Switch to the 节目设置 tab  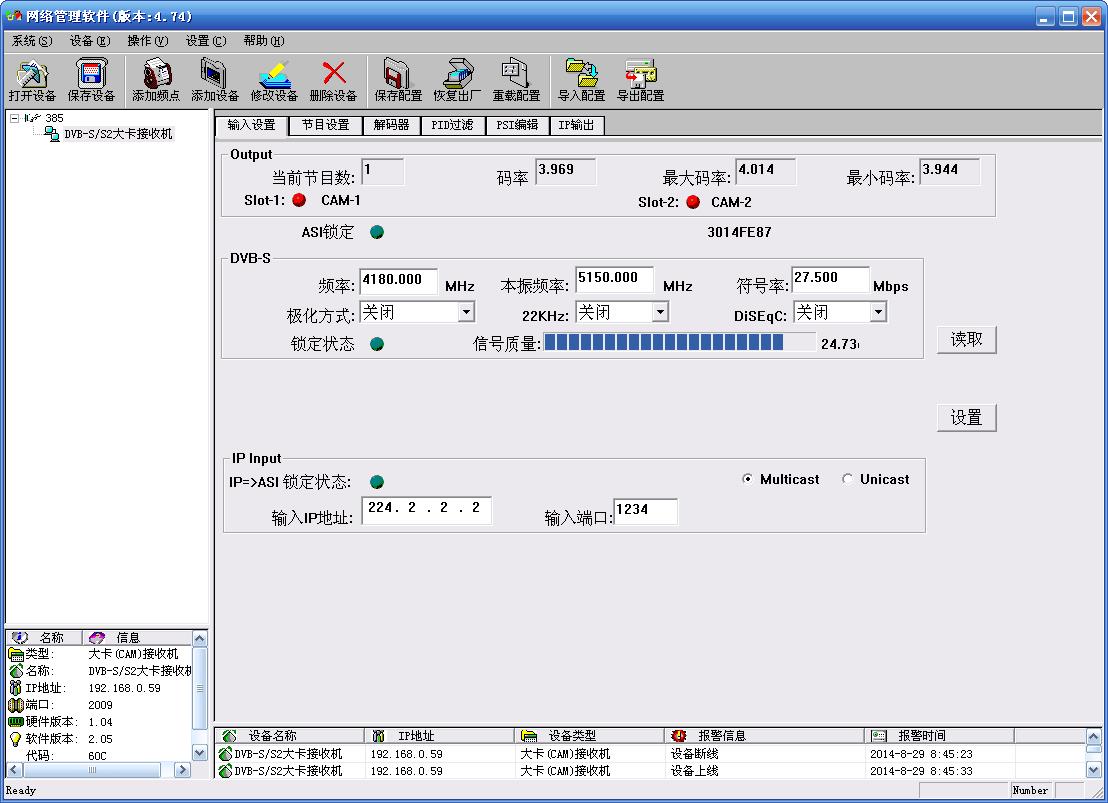[326, 125]
